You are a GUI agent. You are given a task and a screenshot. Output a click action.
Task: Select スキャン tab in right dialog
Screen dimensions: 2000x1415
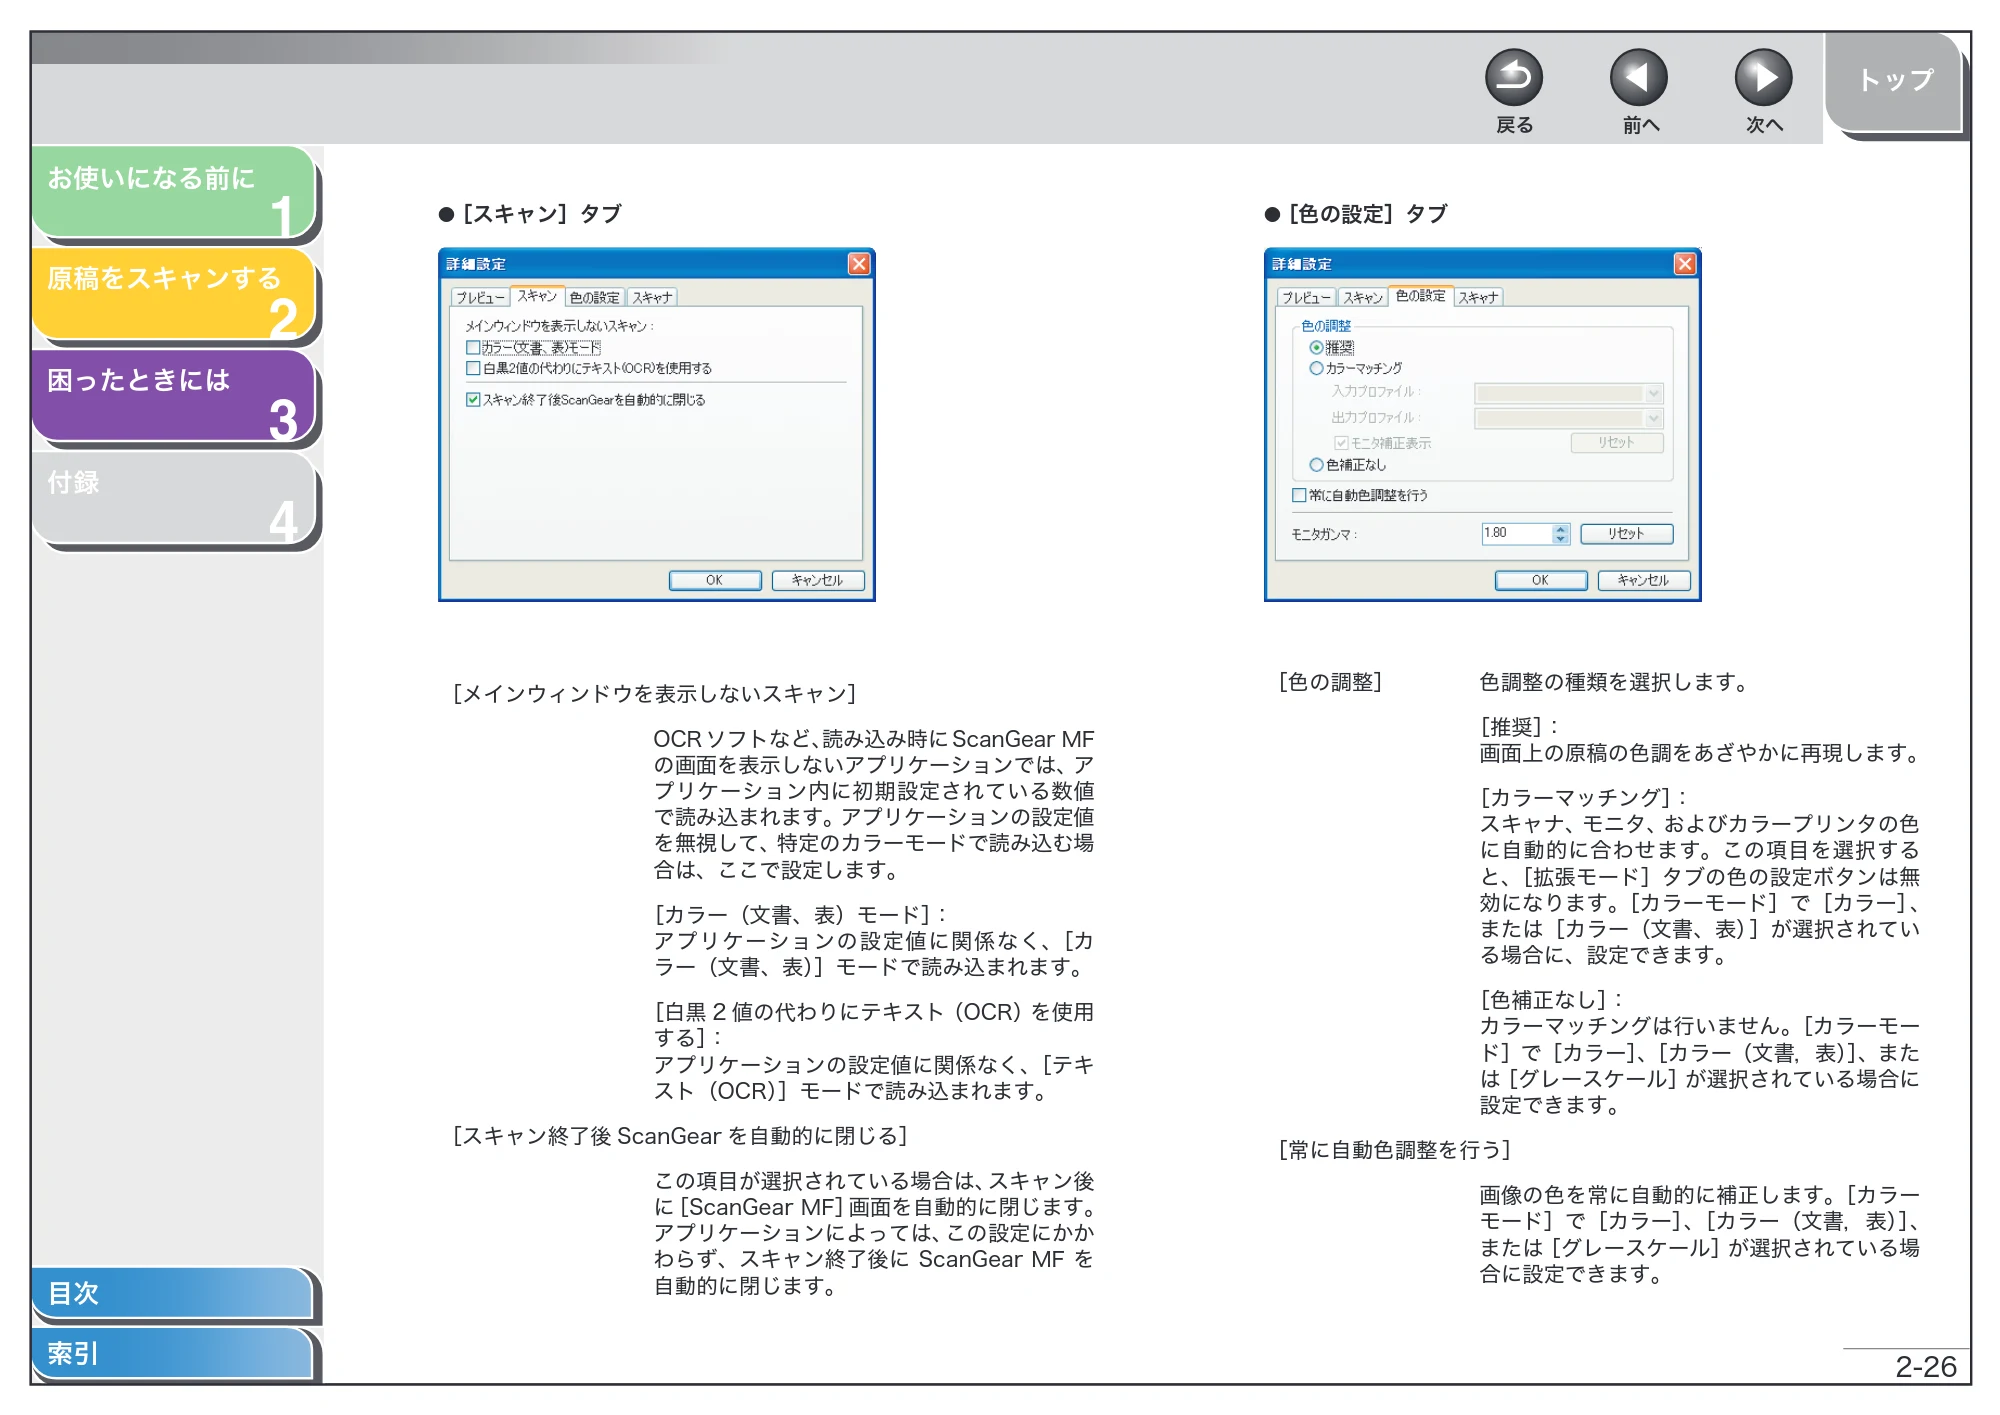click(x=1362, y=298)
